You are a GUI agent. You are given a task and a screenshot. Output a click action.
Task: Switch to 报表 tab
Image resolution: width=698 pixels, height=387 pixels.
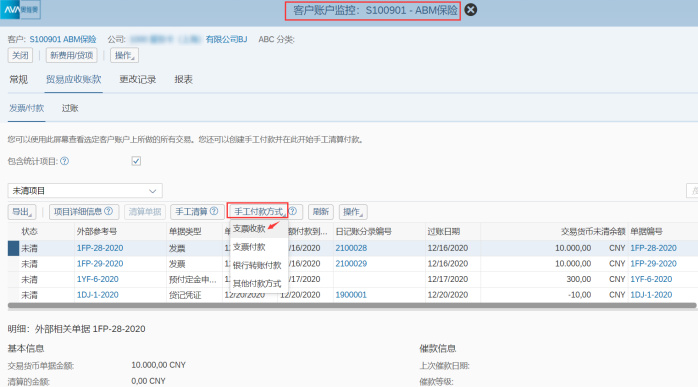[183, 79]
